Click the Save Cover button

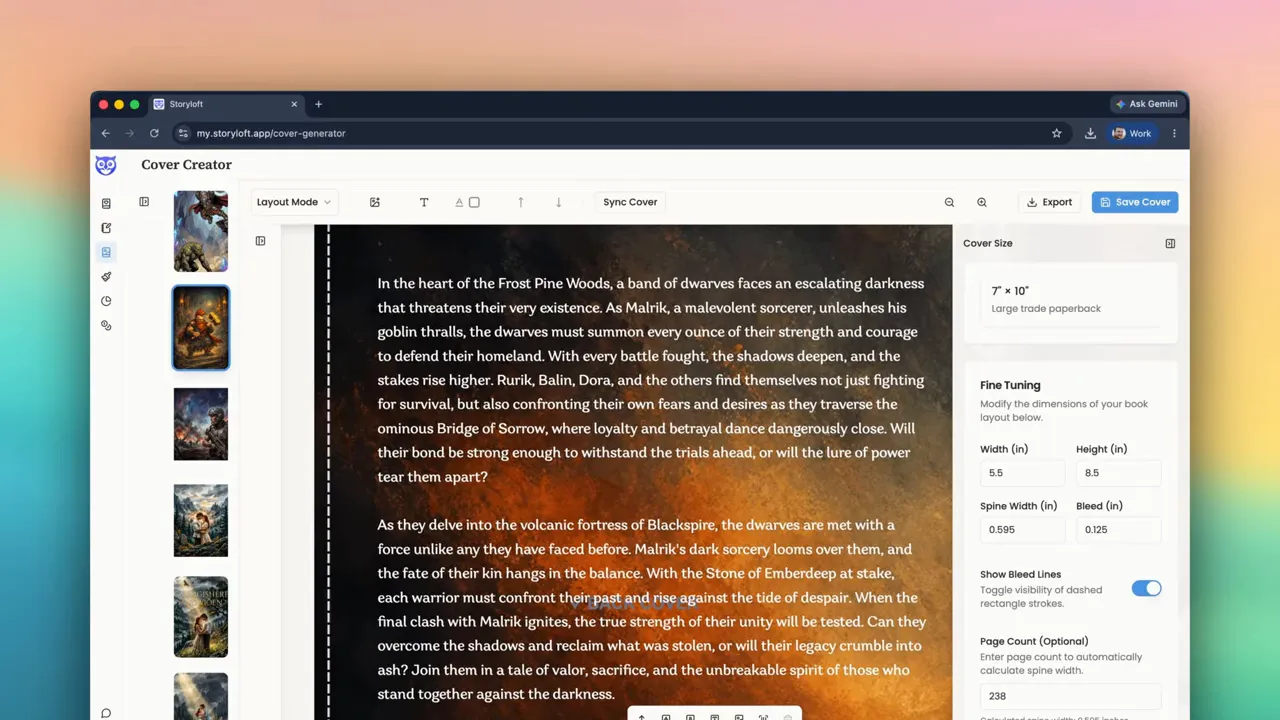pyautogui.click(x=1135, y=202)
